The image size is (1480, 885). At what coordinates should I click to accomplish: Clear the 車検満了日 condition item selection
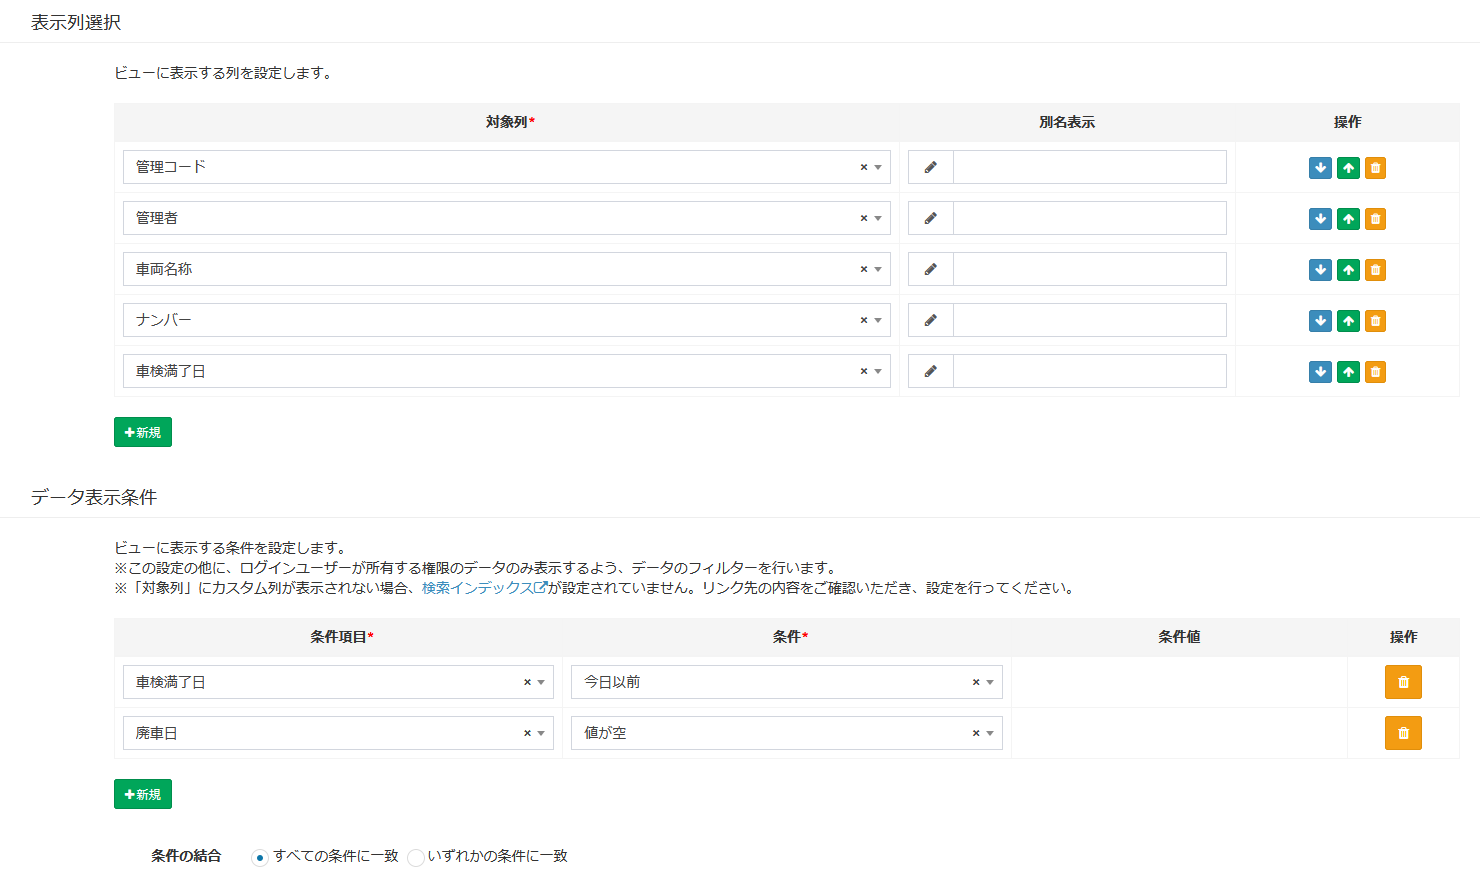click(x=527, y=682)
